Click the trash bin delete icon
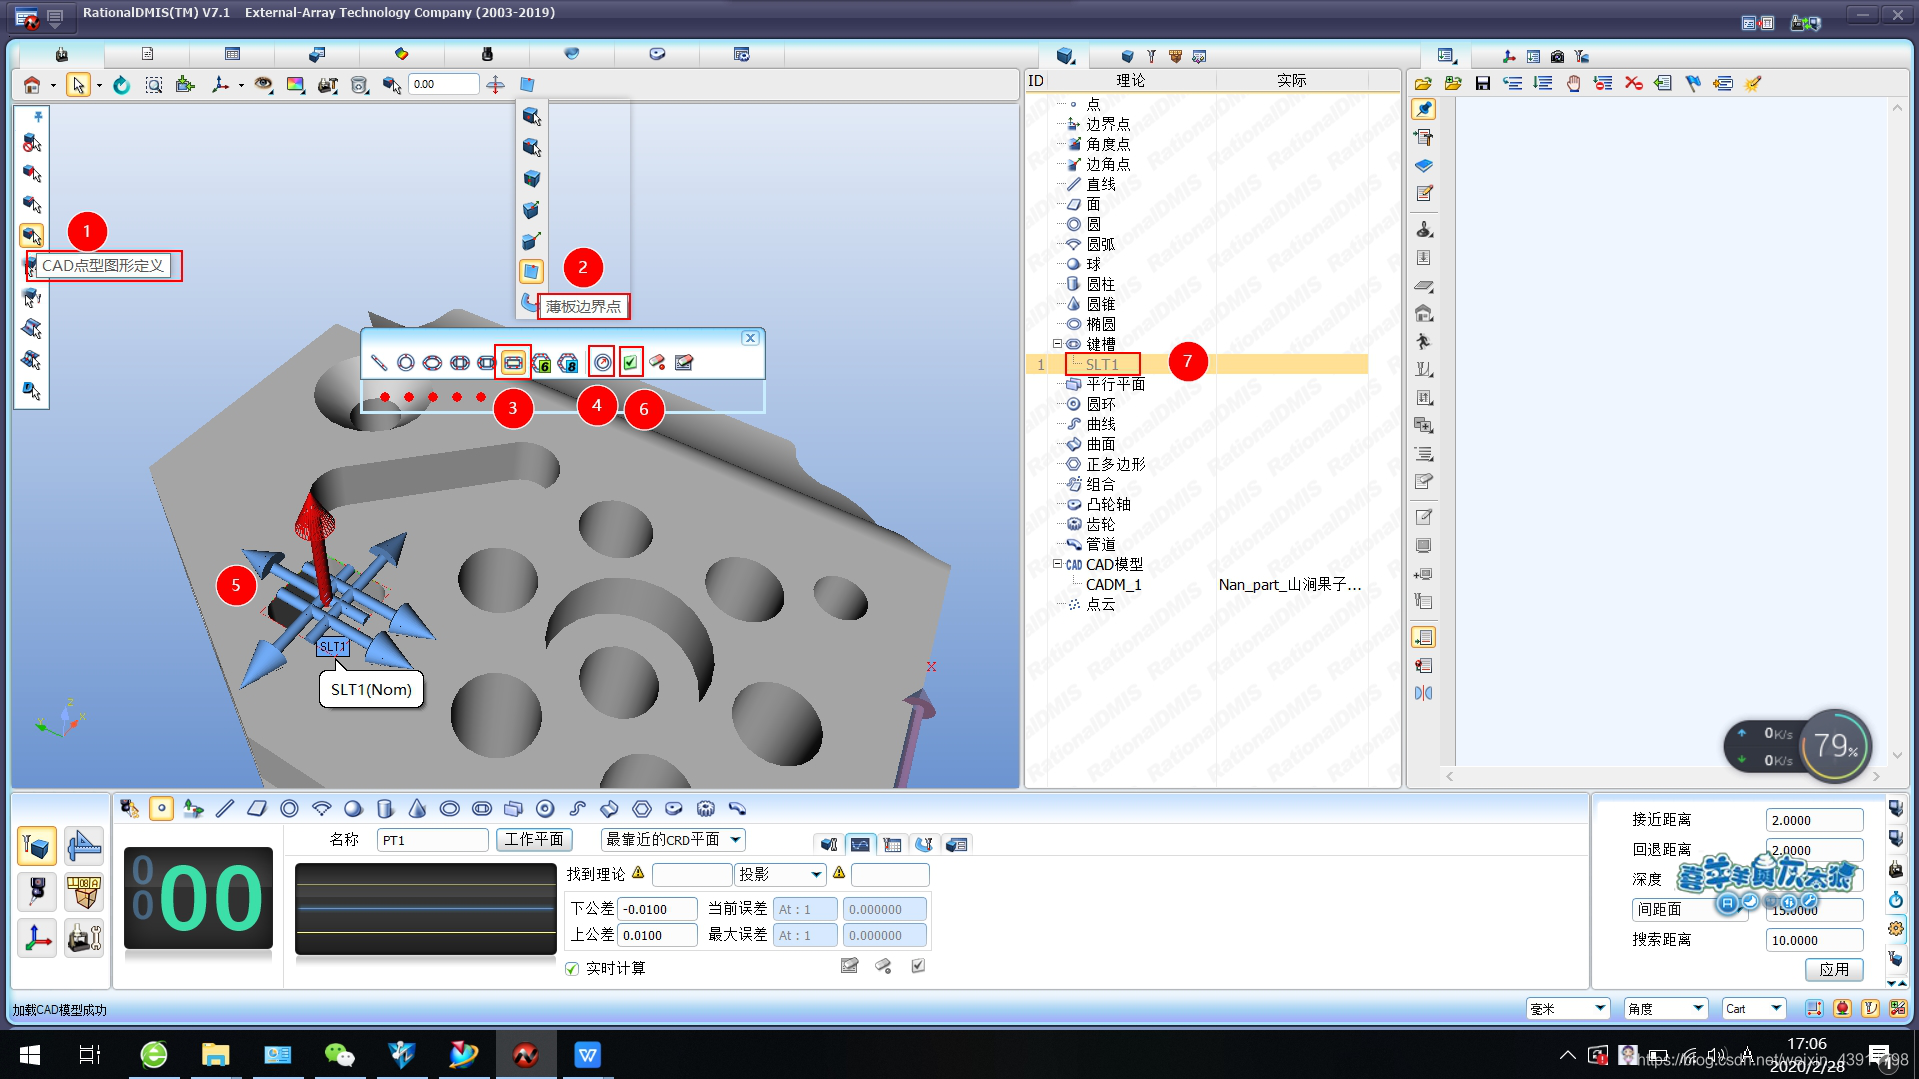This screenshot has width=1919, height=1079. click(x=360, y=85)
